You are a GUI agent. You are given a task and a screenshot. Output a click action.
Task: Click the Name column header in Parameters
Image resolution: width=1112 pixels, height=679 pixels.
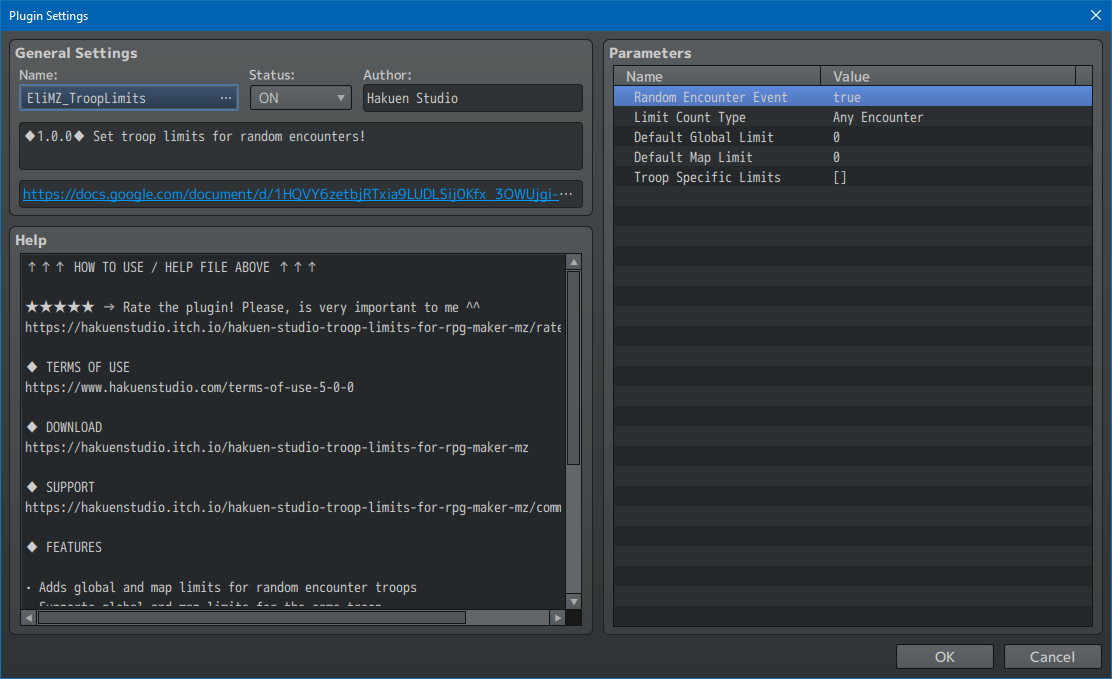pyautogui.click(x=717, y=76)
